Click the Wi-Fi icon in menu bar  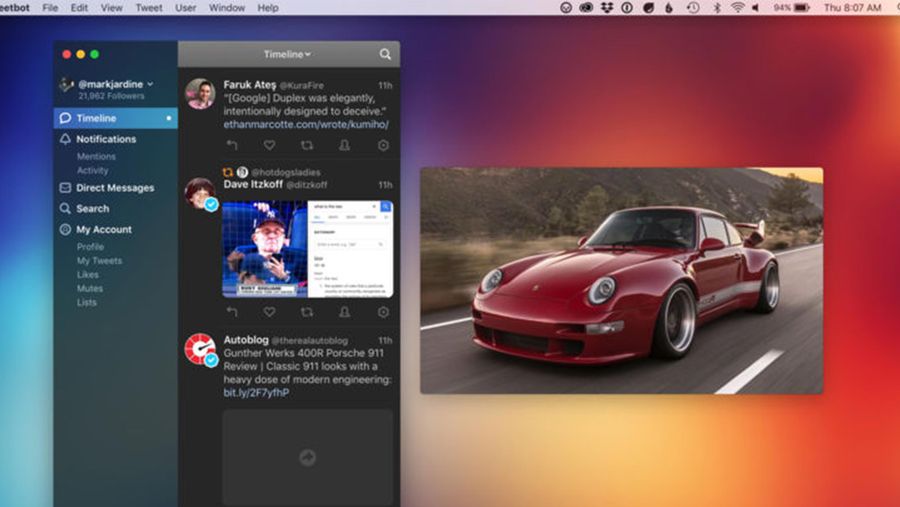[738, 7]
